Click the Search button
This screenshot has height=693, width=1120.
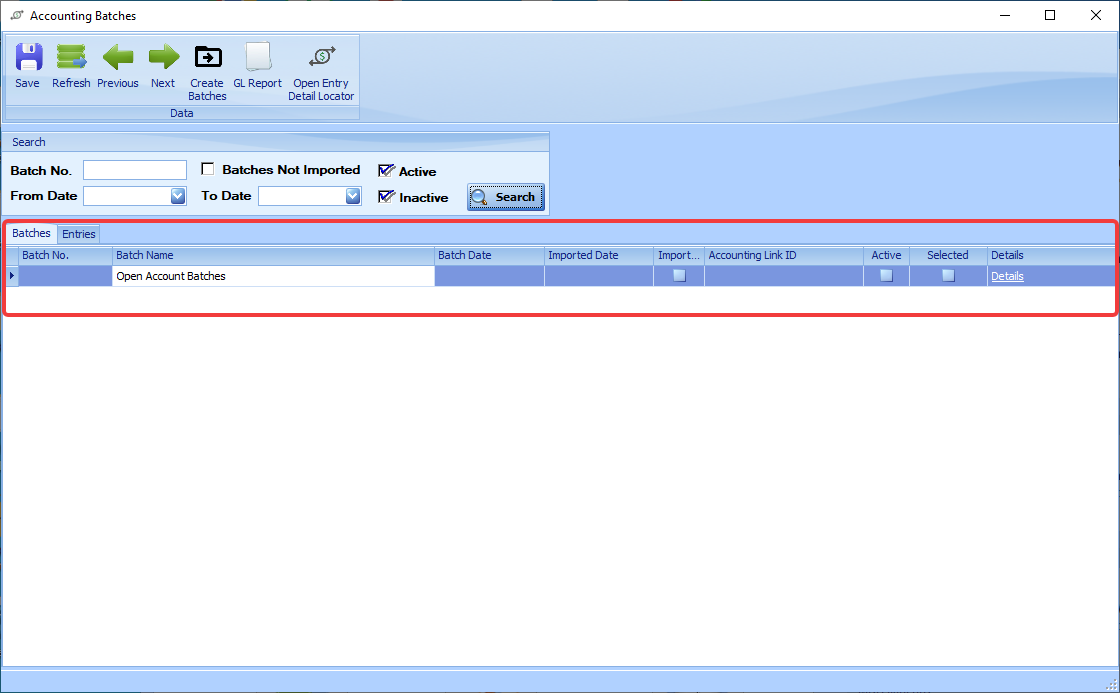tap(506, 197)
